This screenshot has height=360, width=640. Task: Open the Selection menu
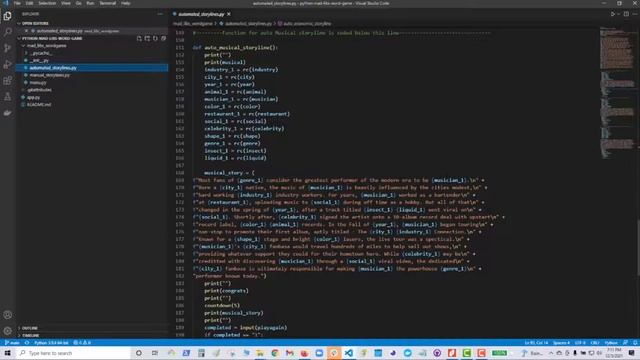47,3
